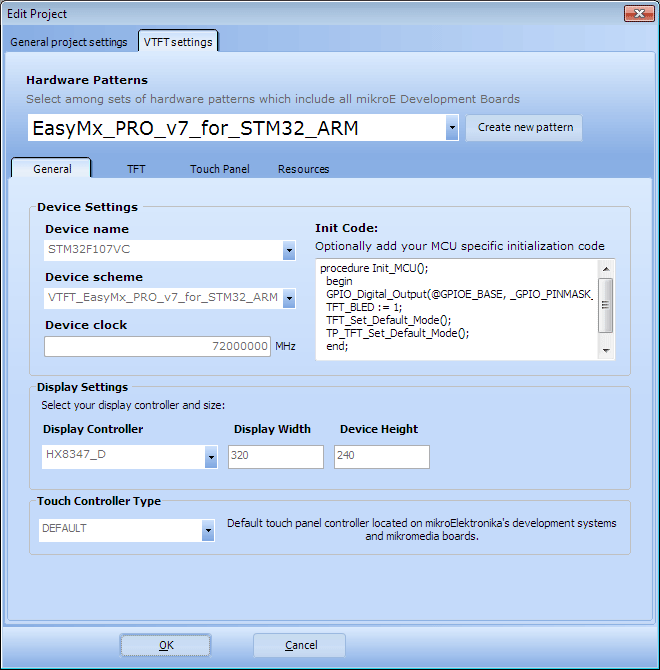Click the Init Code scrollbar thumb
This screenshot has width=660, height=670.
pos(606,305)
